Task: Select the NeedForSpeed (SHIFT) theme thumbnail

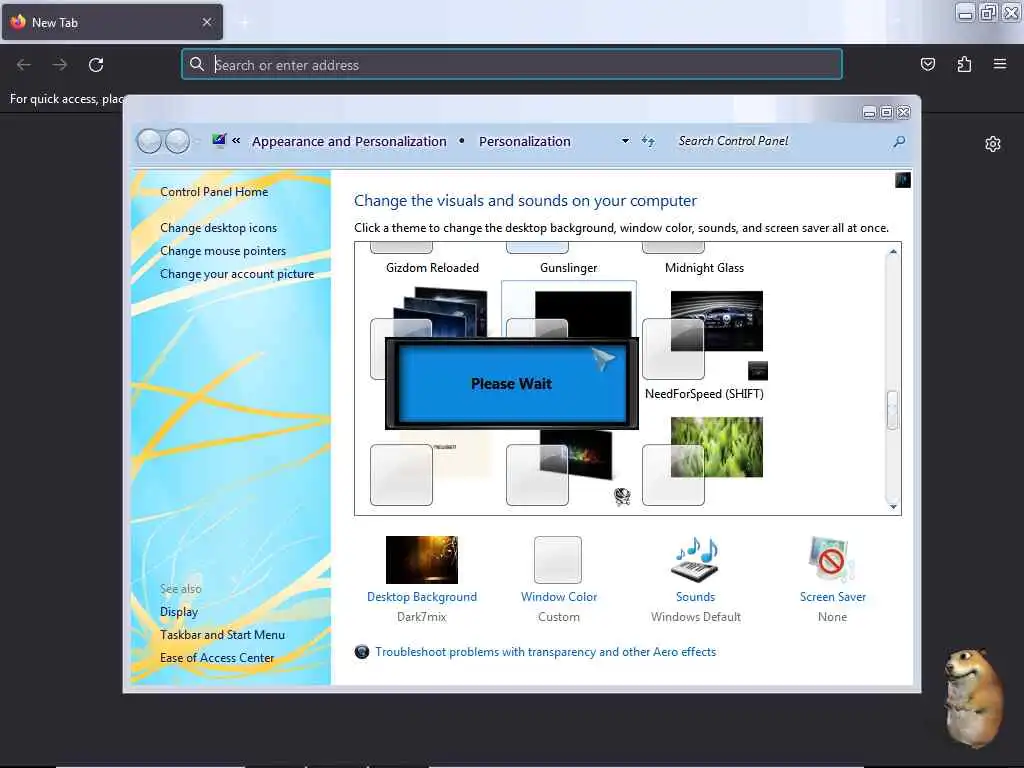Action: coord(716,321)
